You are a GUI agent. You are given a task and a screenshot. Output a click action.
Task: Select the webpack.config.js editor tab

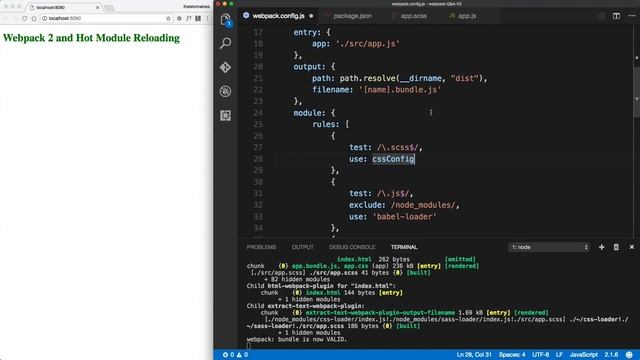278,16
